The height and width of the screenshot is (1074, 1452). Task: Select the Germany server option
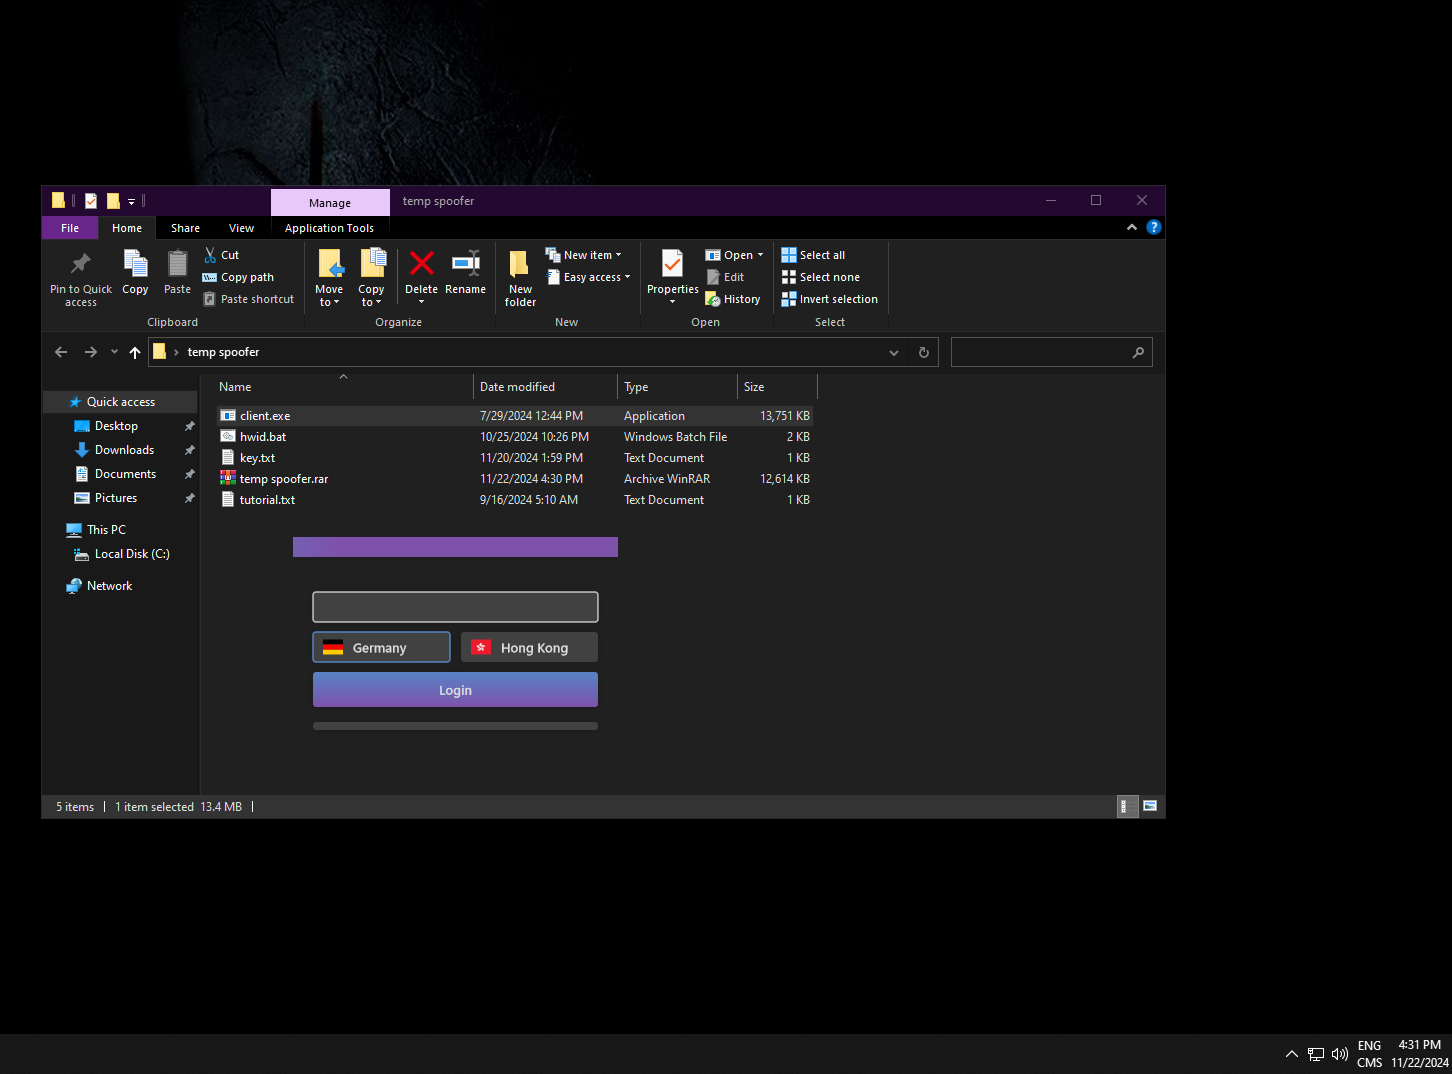[x=381, y=647]
